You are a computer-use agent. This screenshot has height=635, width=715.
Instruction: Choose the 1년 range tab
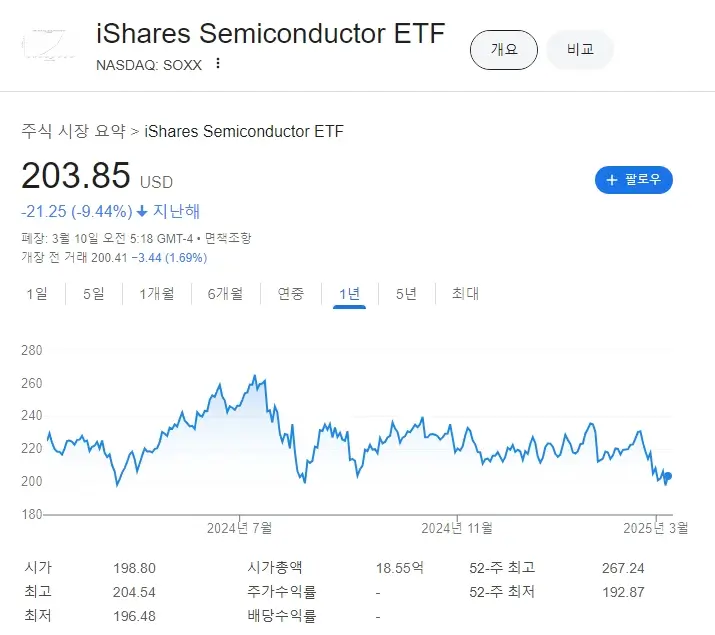[350, 293]
